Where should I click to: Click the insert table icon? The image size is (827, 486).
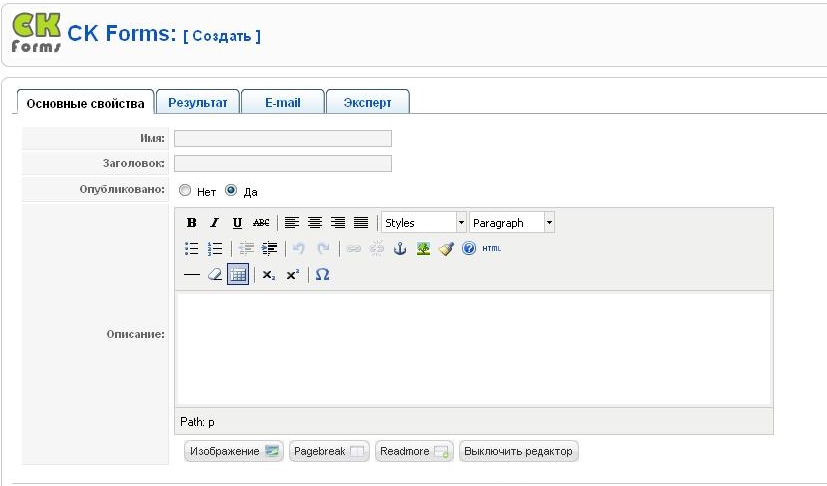click(x=238, y=274)
